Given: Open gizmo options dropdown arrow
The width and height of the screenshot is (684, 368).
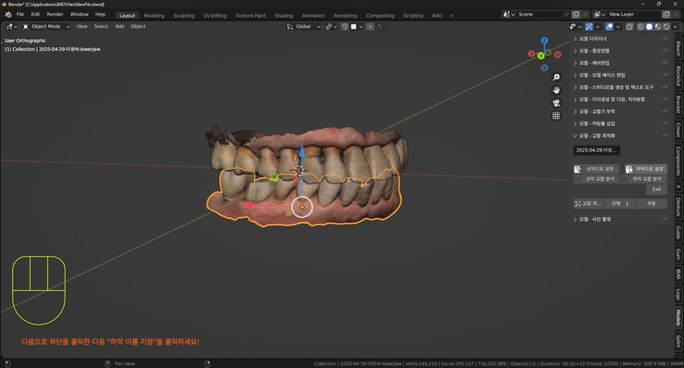Looking at the screenshot, I should click(x=598, y=27).
